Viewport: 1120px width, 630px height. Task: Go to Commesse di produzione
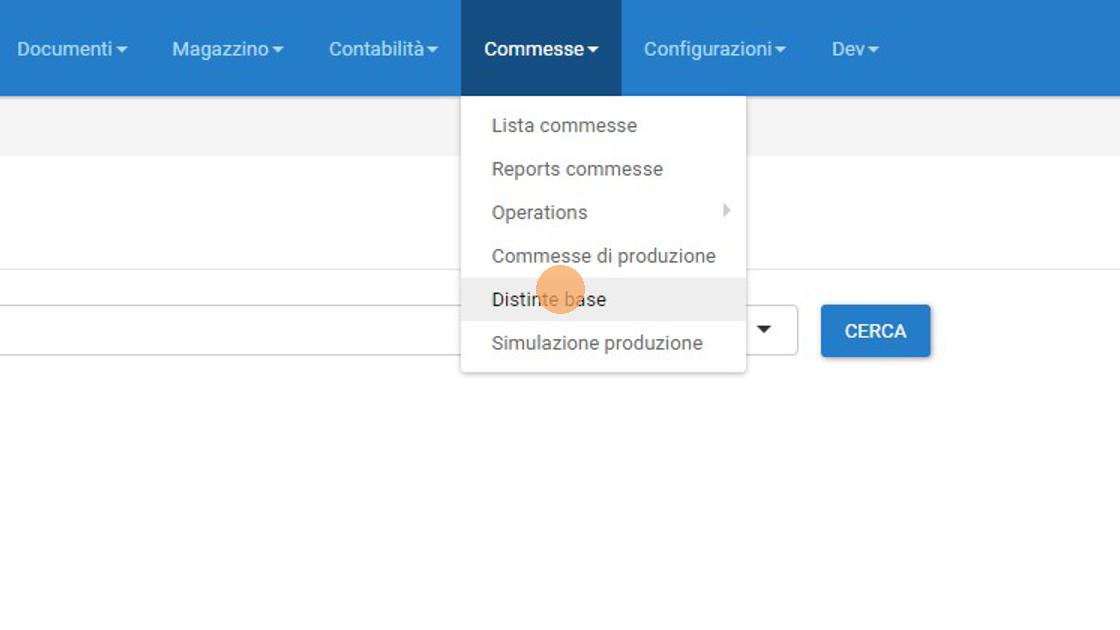click(x=603, y=256)
